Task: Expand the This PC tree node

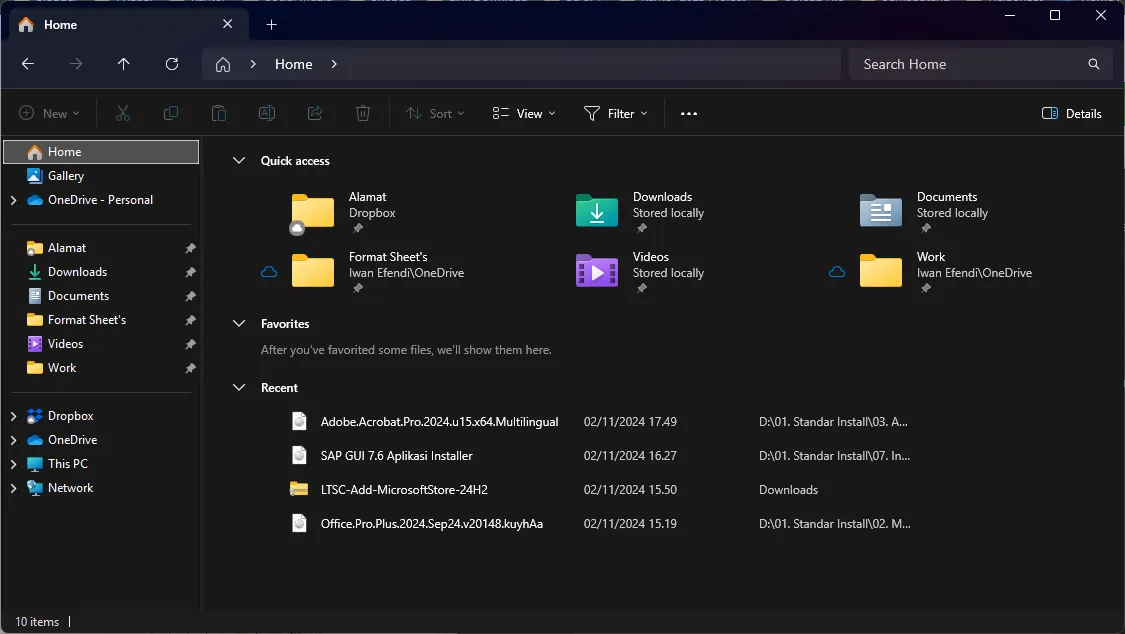Action: (13, 464)
